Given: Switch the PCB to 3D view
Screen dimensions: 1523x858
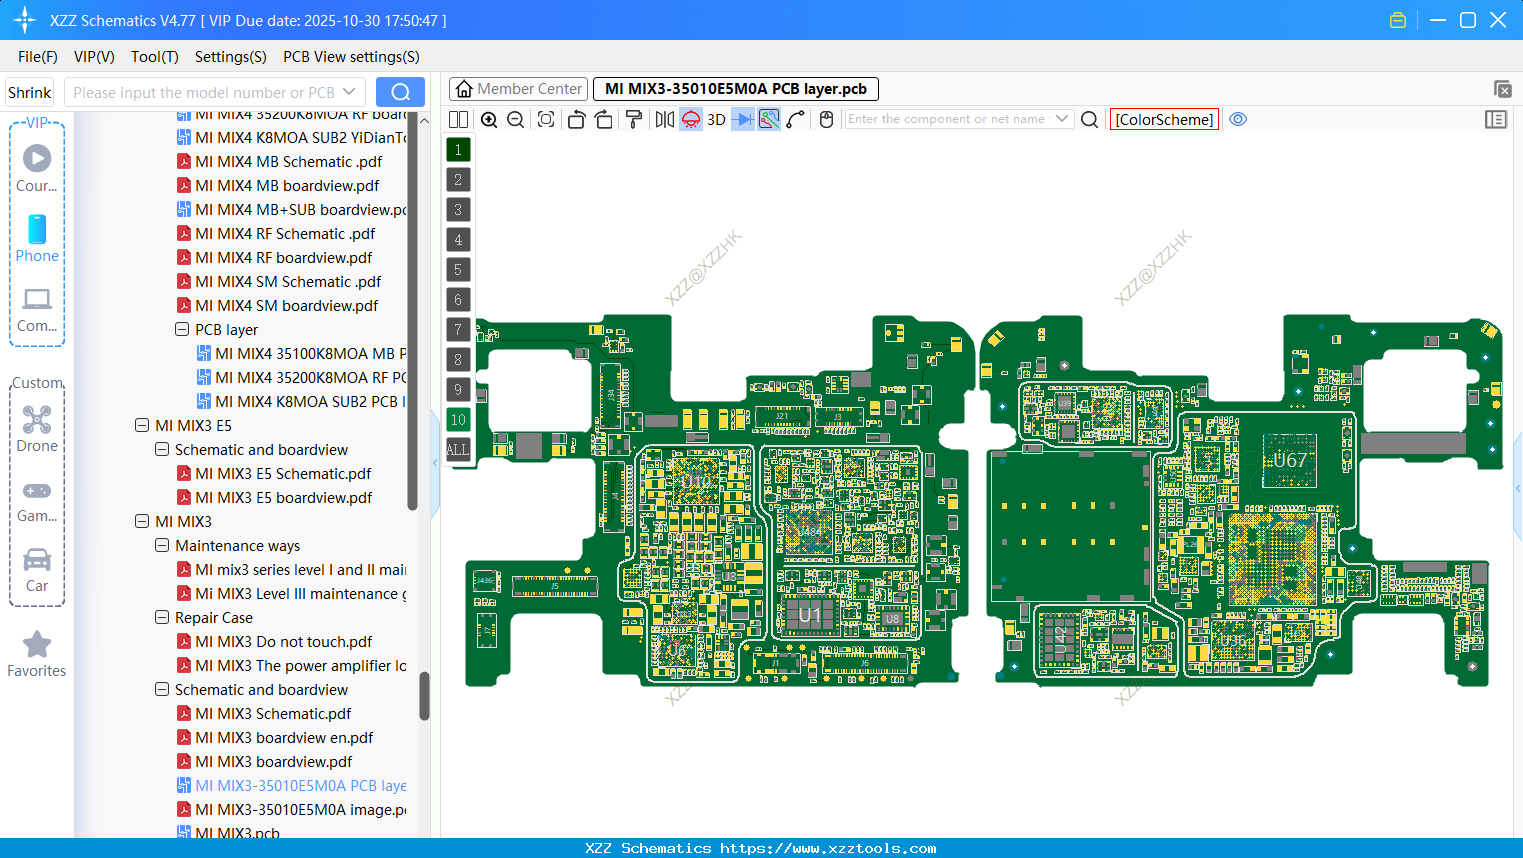Looking at the screenshot, I should 715,119.
